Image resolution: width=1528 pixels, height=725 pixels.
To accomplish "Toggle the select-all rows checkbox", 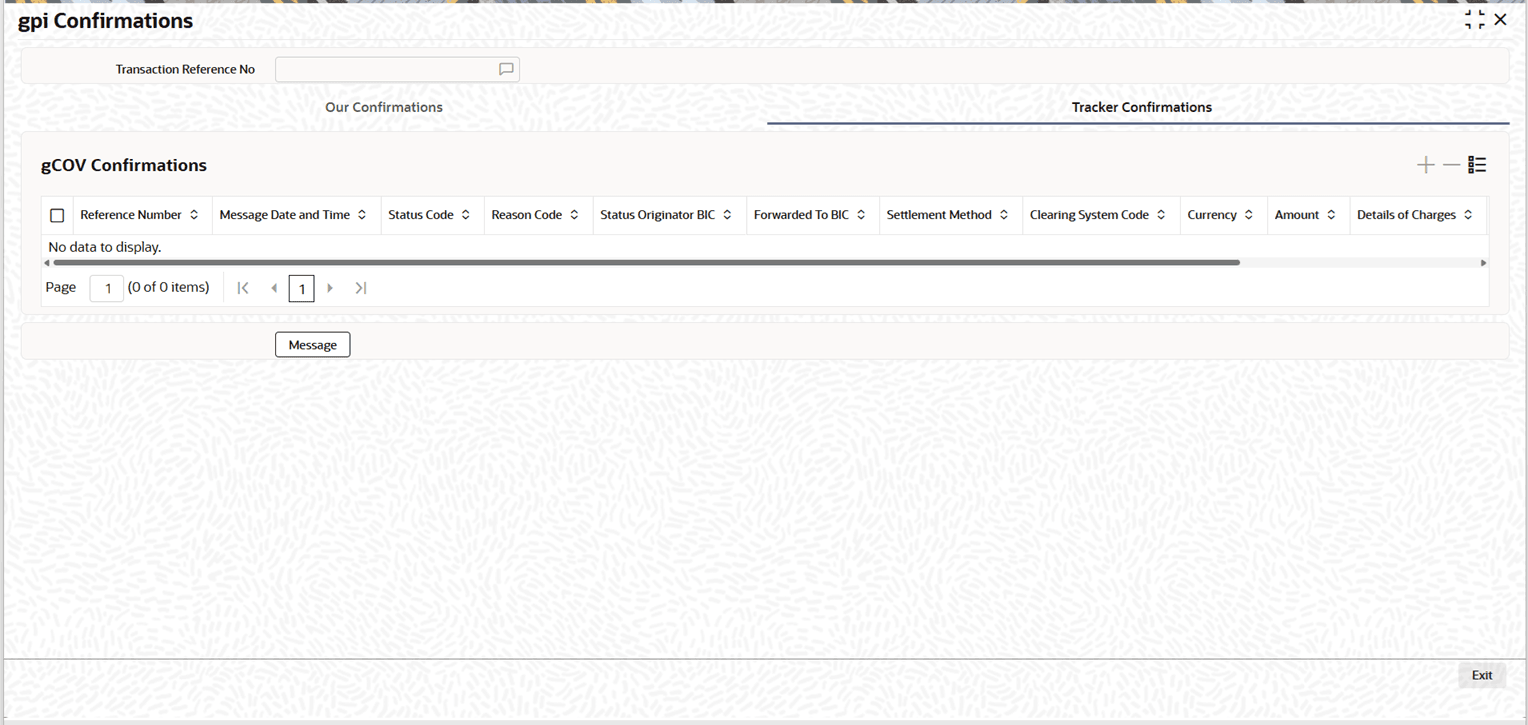I will point(57,215).
